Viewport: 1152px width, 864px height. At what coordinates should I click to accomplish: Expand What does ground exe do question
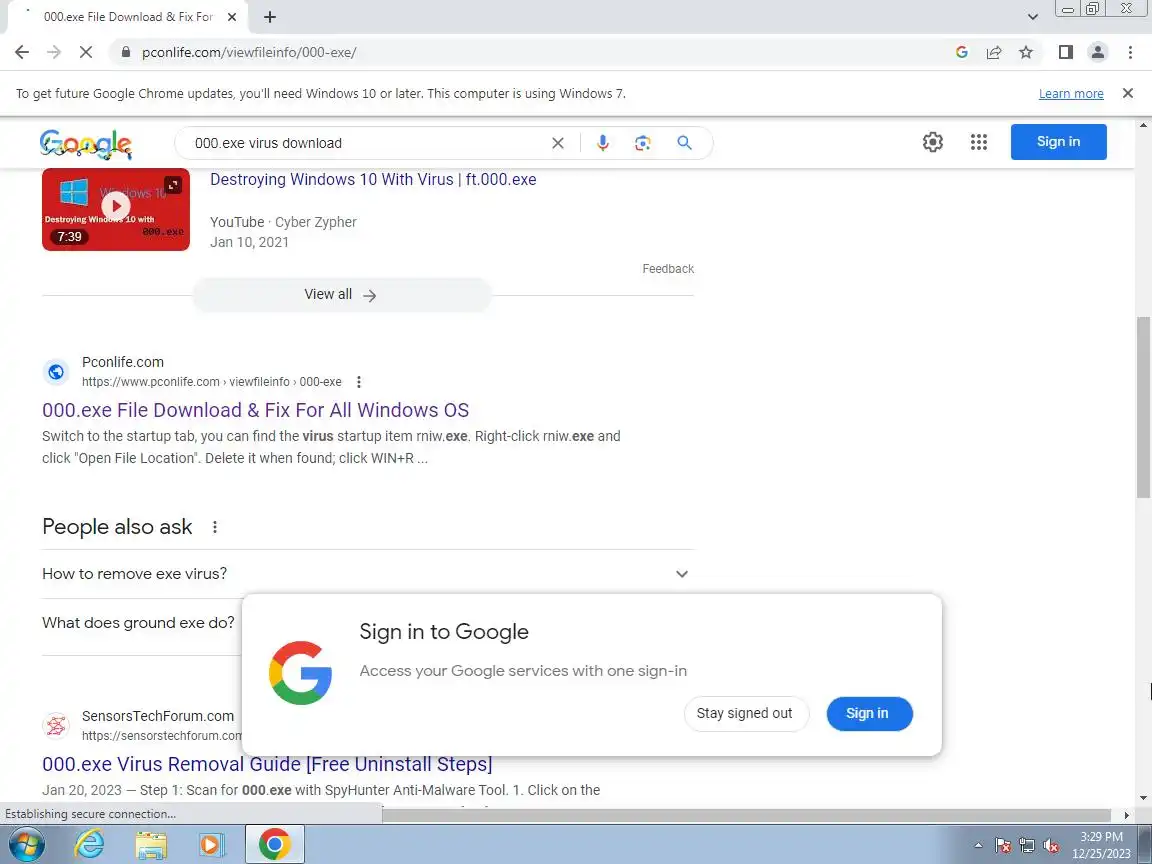pyautogui.click(x=141, y=623)
